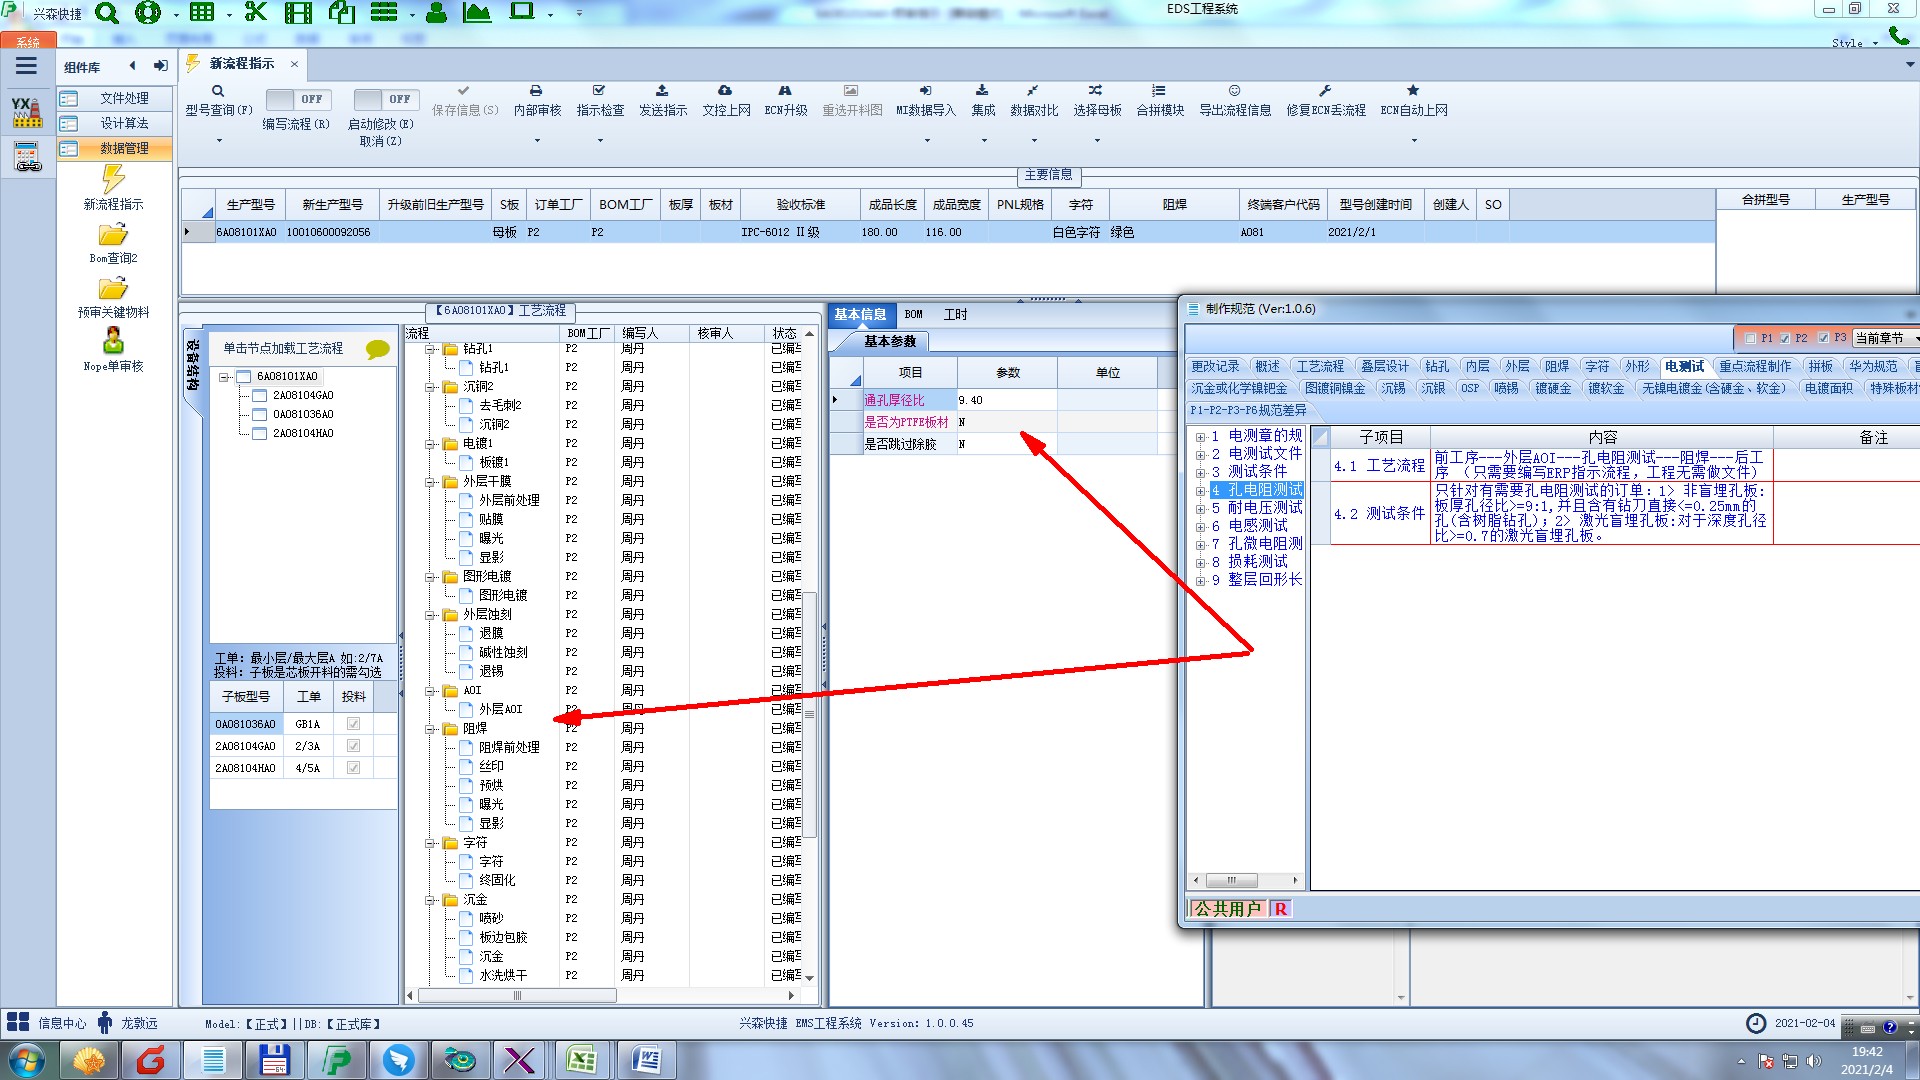Open dropdown arrow under 型号查询(F)
This screenshot has width=1920, height=1080.
coord(219,140)
